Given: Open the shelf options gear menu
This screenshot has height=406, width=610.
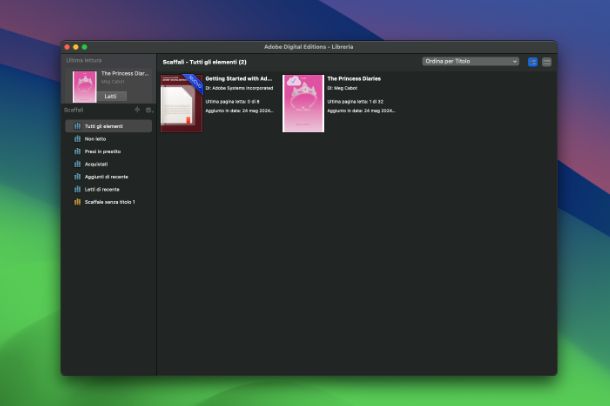Looking at the screenshot, I should pyautogui.click(x=149, y=110).
